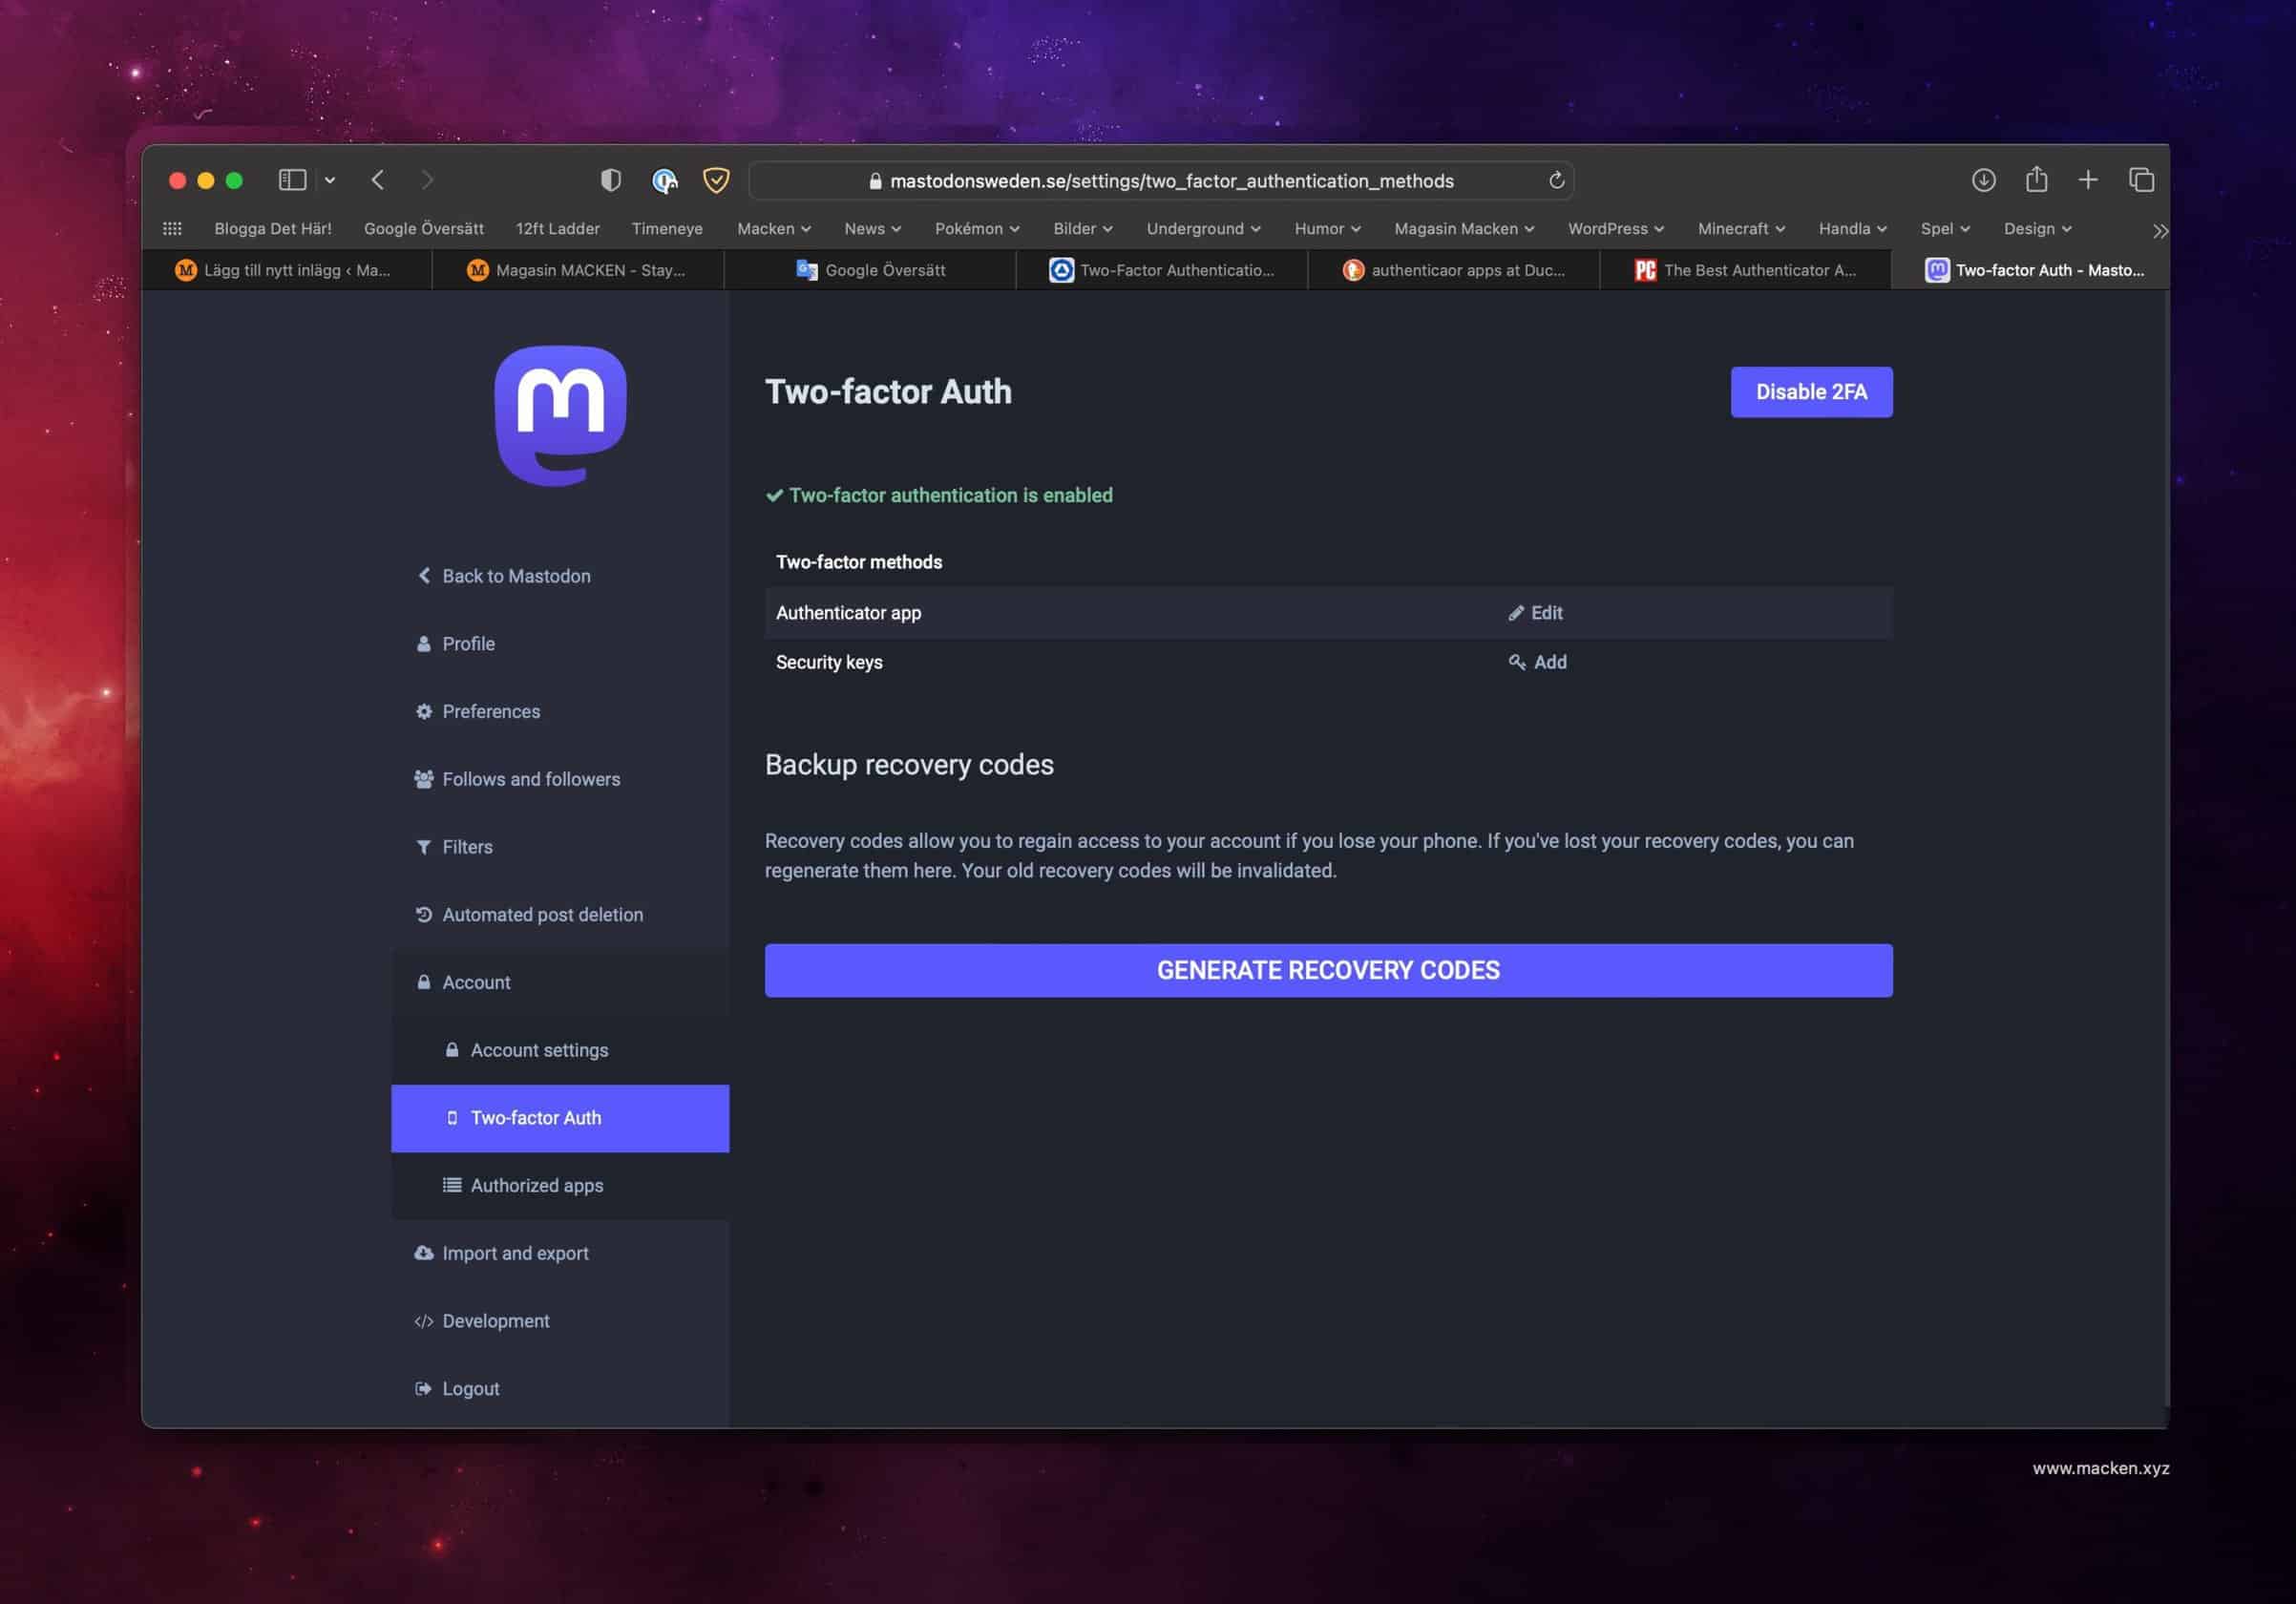
Task: Go back with the back arrow
Action: point(377,180)
